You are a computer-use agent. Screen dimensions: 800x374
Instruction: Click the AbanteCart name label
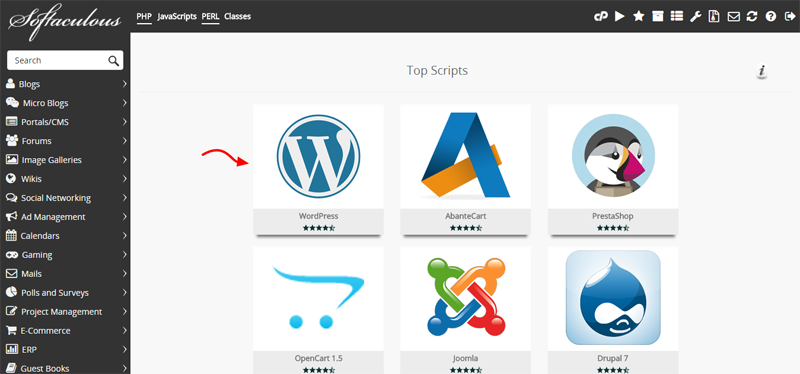point(465,216)
